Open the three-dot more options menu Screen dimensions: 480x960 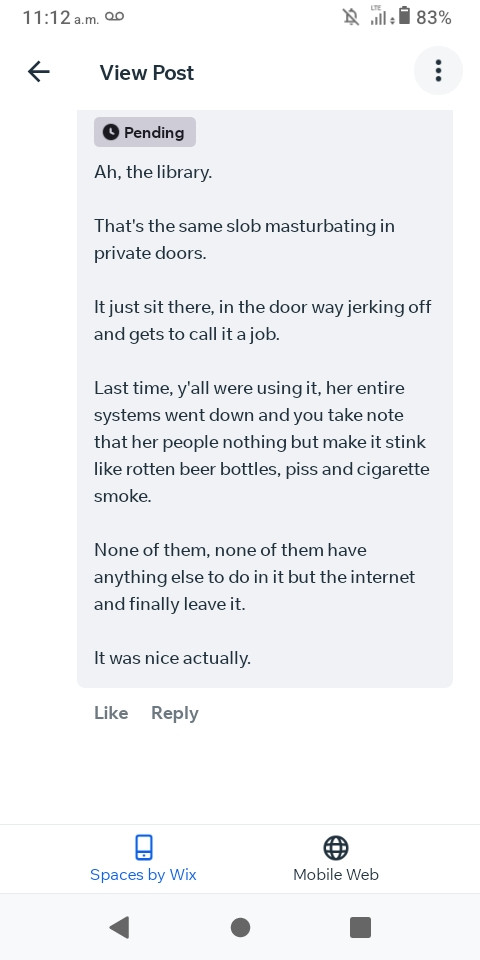pyautogui.click(x=438, y=71)
